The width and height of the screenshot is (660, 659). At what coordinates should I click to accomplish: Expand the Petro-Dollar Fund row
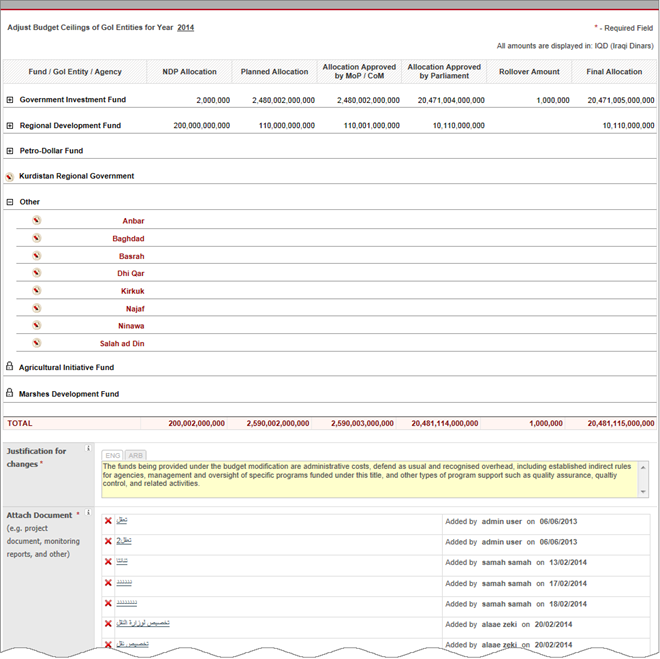[10, 151]
